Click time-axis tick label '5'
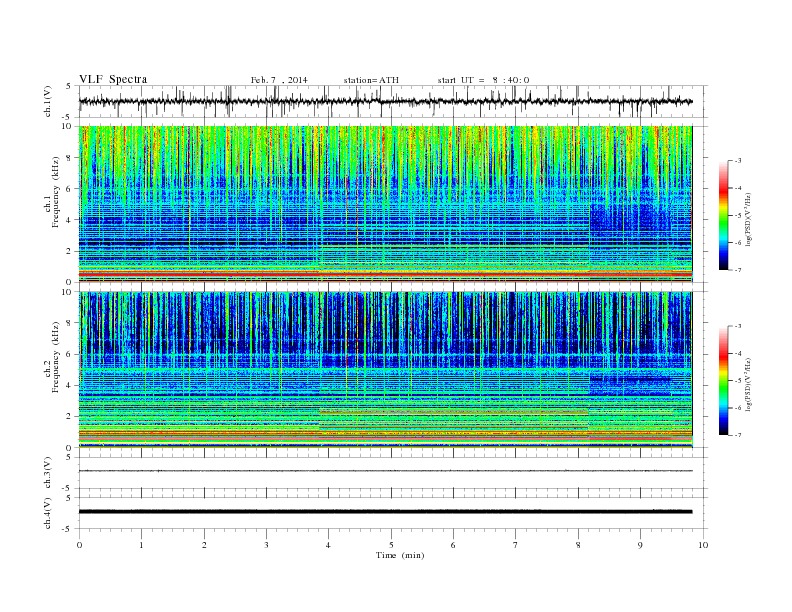This screenshot has height=612, width=792. (x=391, y=545)
